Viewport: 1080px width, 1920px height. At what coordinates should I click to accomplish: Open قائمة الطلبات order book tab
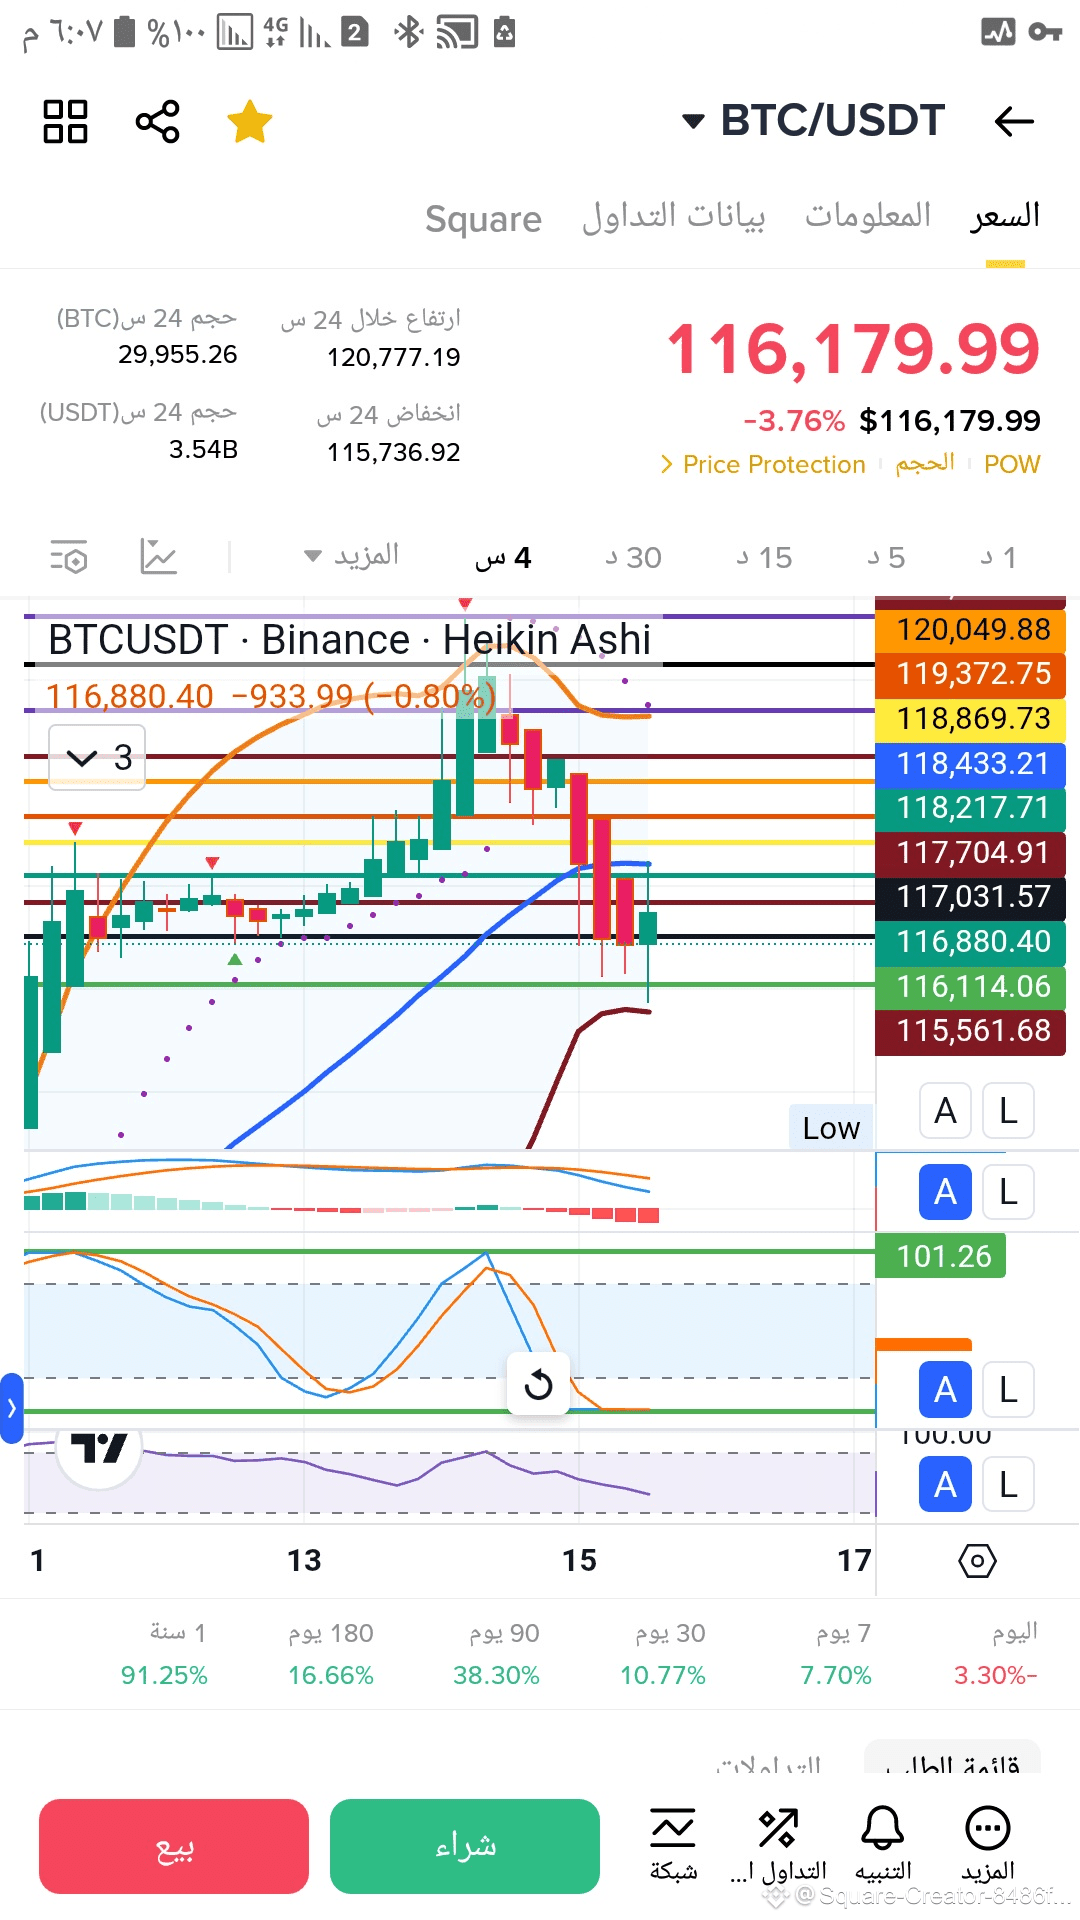click(952, 1760)
